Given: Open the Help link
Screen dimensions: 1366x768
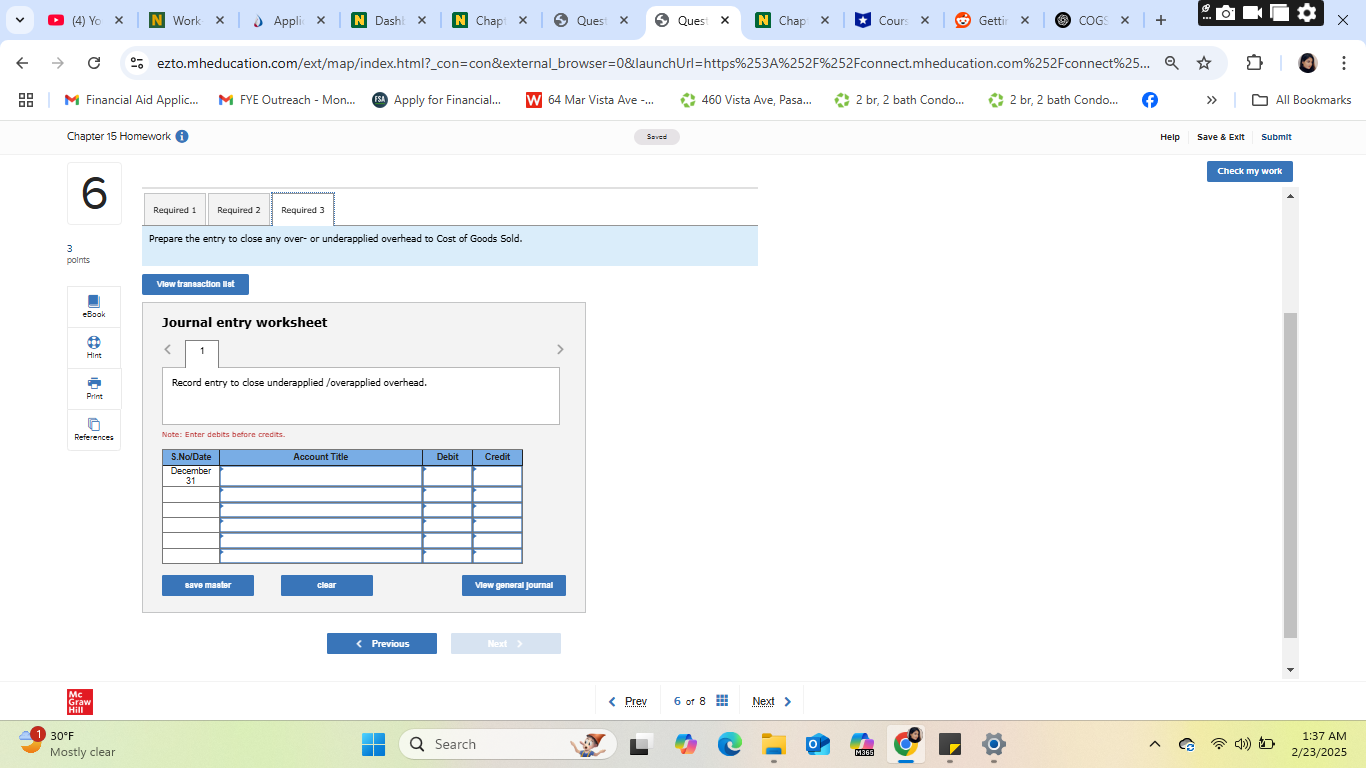Looking at the screenshot, I should point(1169,137).
